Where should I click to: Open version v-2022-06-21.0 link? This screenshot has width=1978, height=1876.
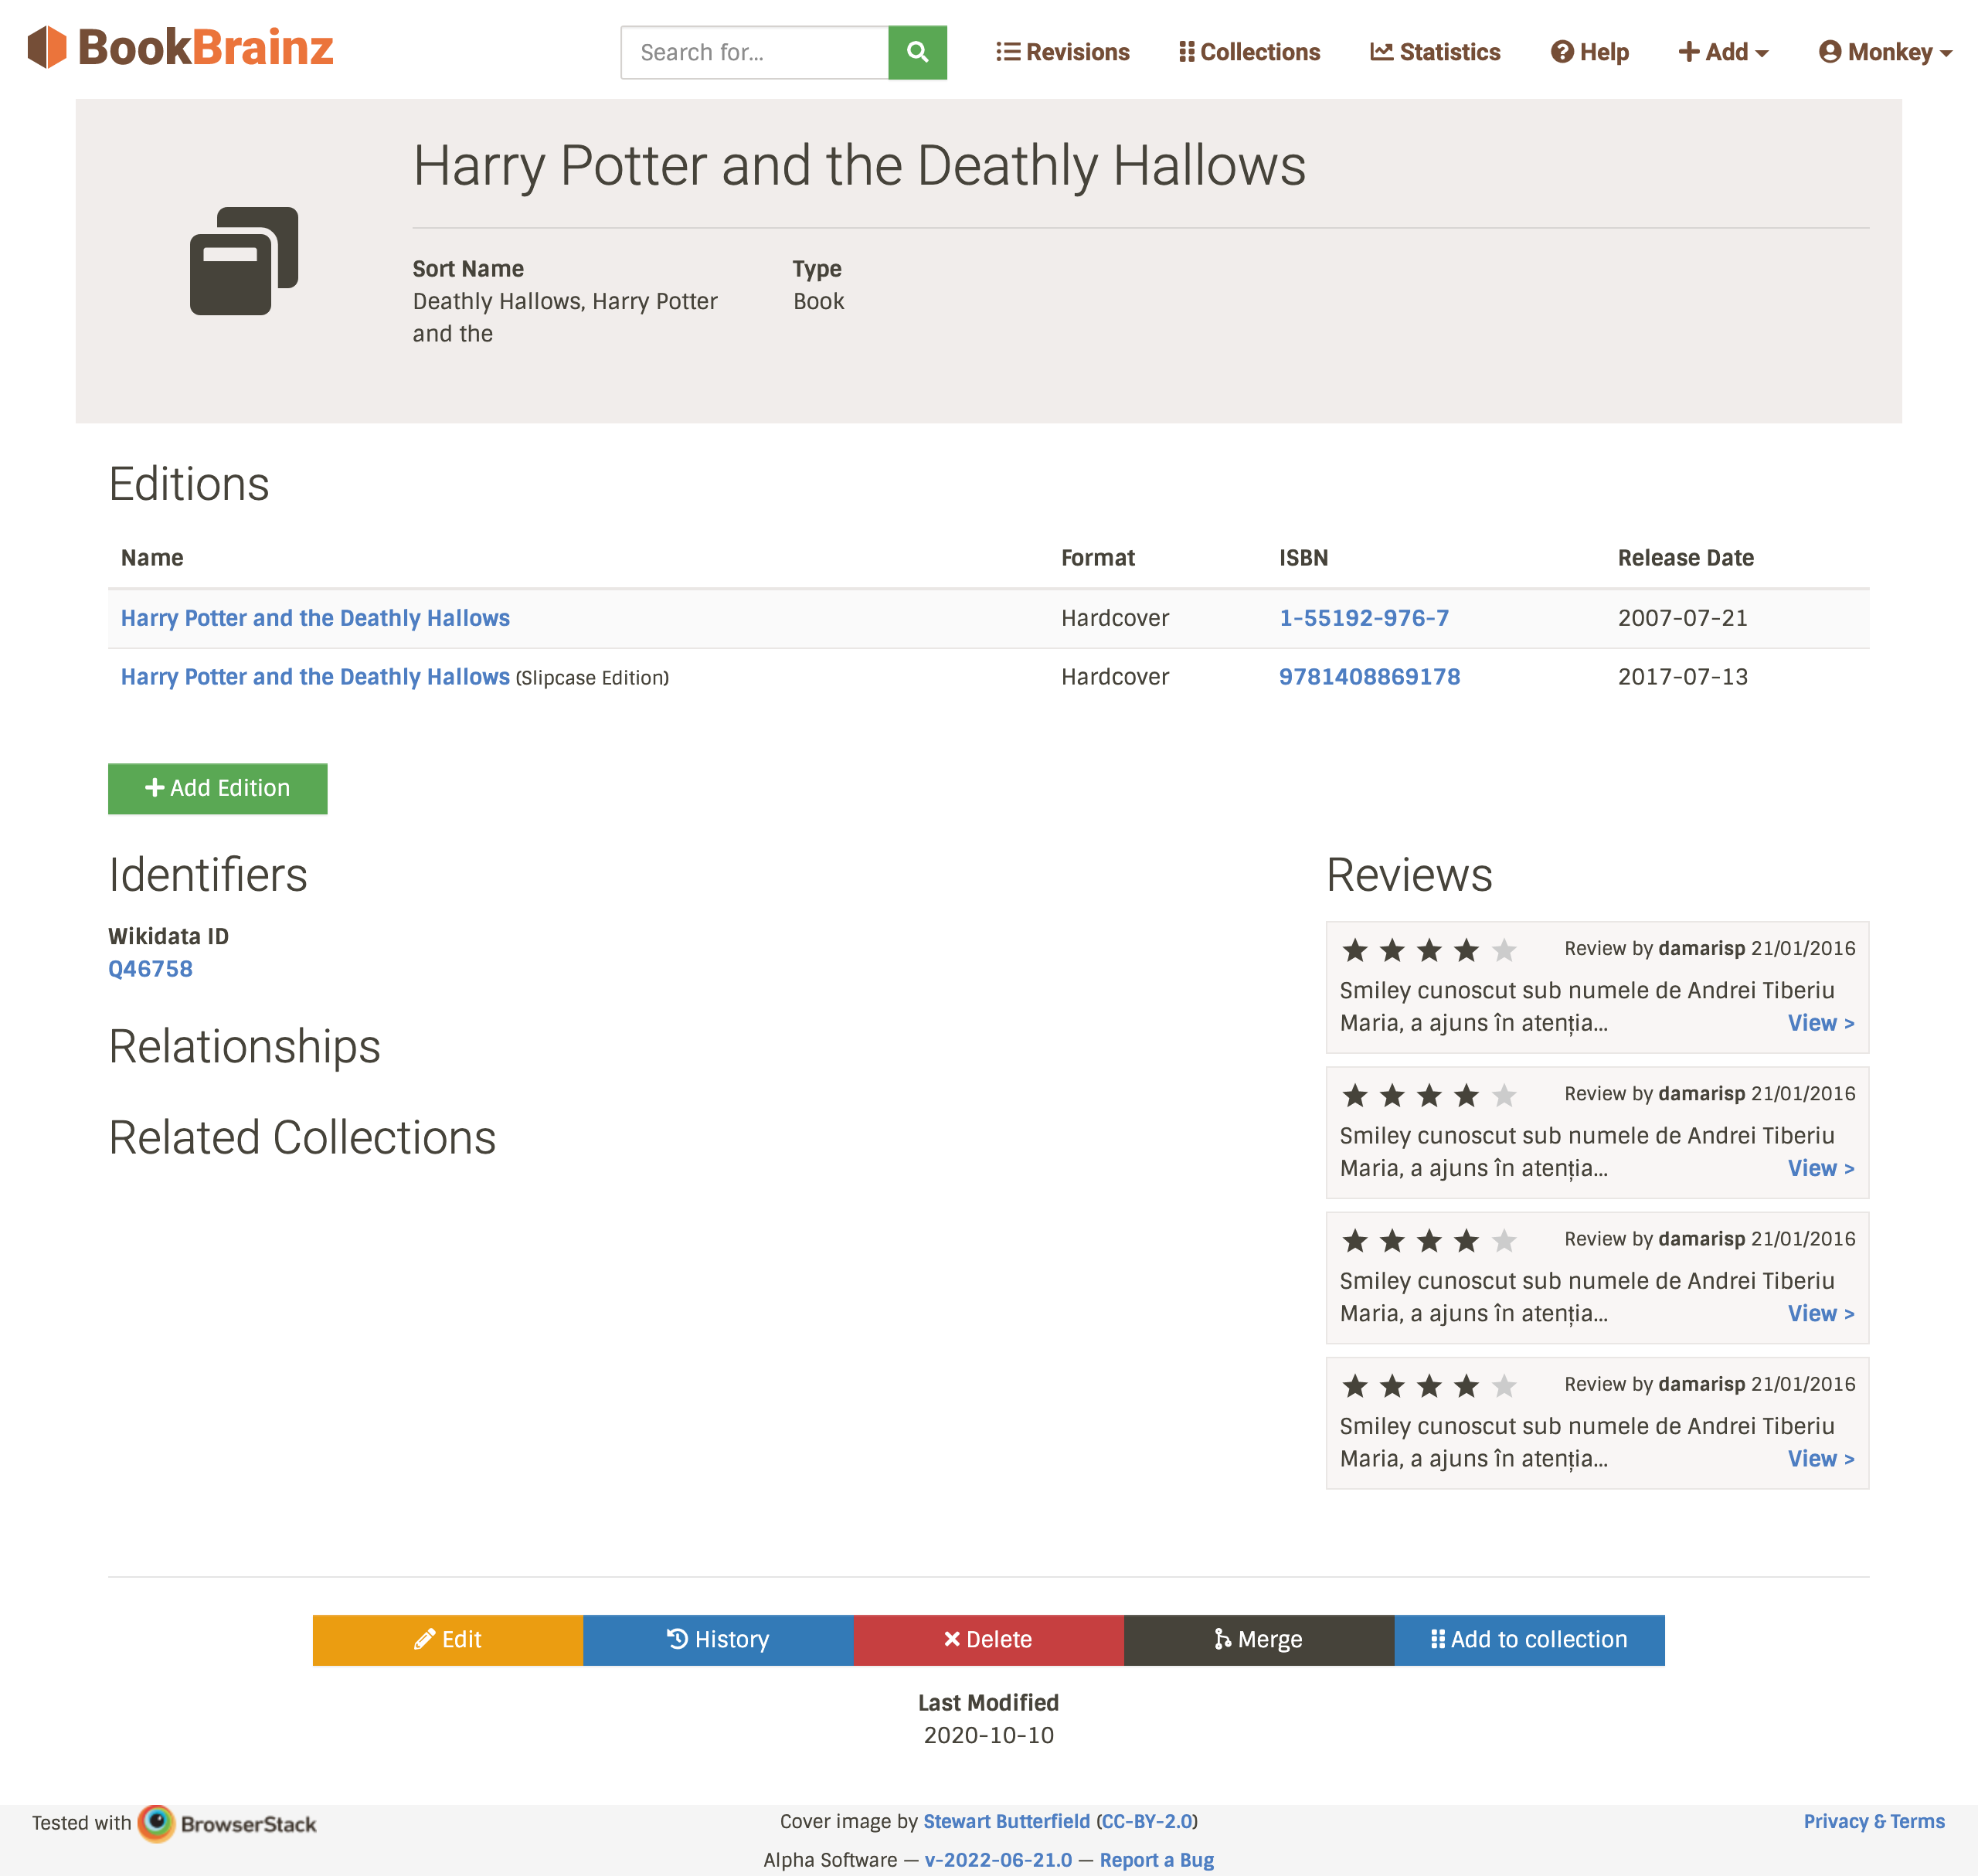pos(998,1860)
